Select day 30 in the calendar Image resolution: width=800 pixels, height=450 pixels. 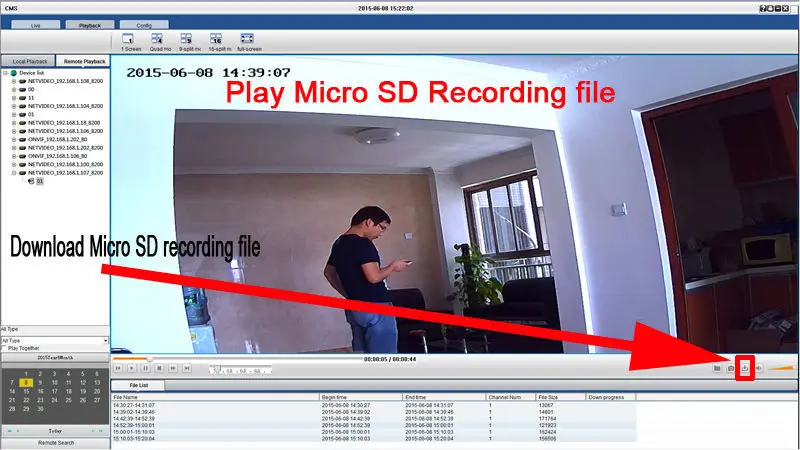tap(40, 409)
